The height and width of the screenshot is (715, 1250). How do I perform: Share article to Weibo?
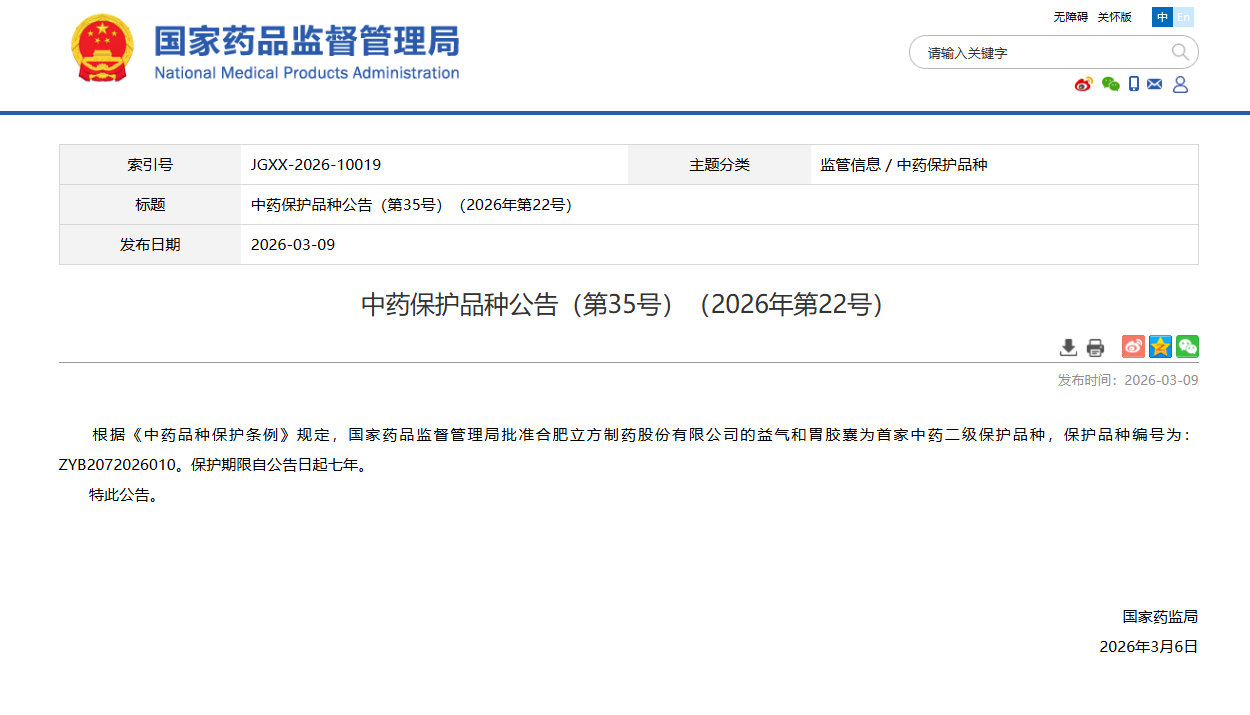1133,347
